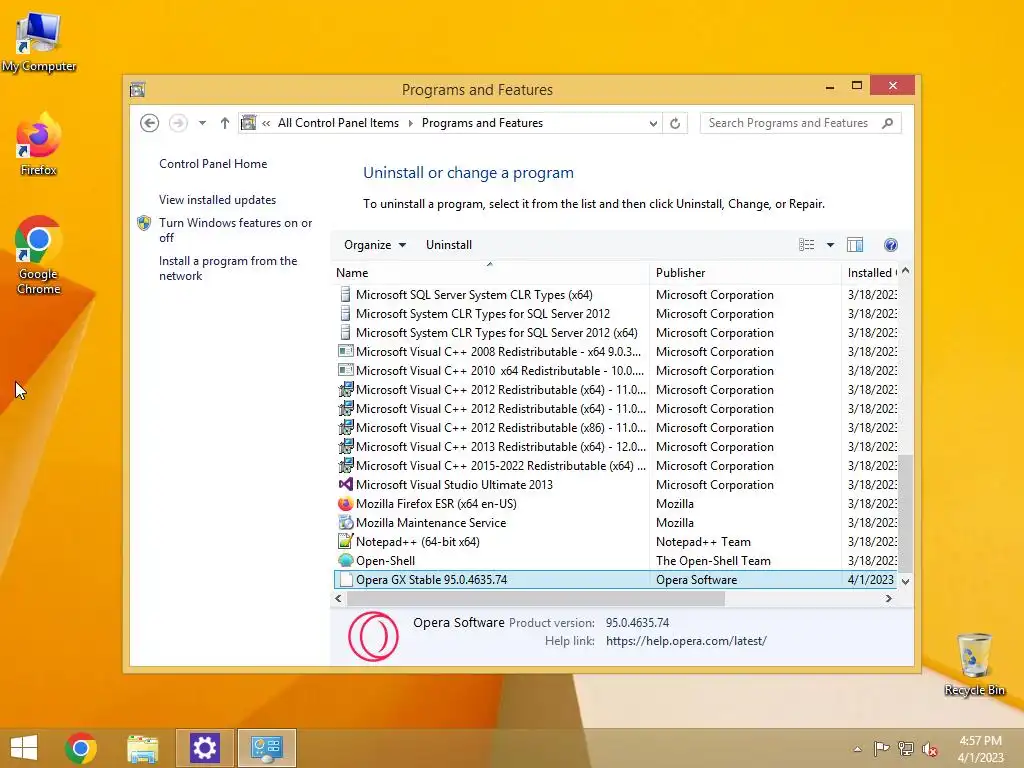Open the help.opera.com help link
Screen dimensions: 1024x768
(686, 641)
